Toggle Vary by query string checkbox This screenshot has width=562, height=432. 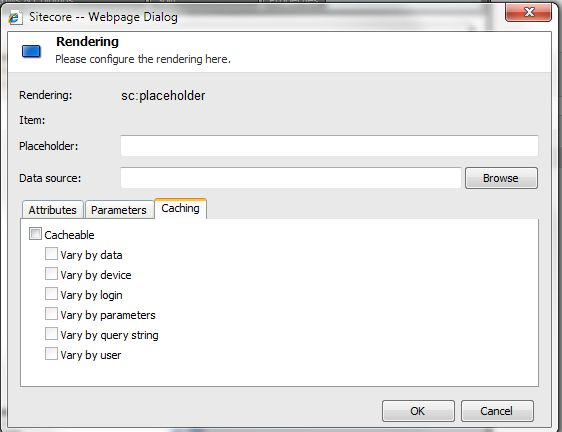(x=51, y=334)
